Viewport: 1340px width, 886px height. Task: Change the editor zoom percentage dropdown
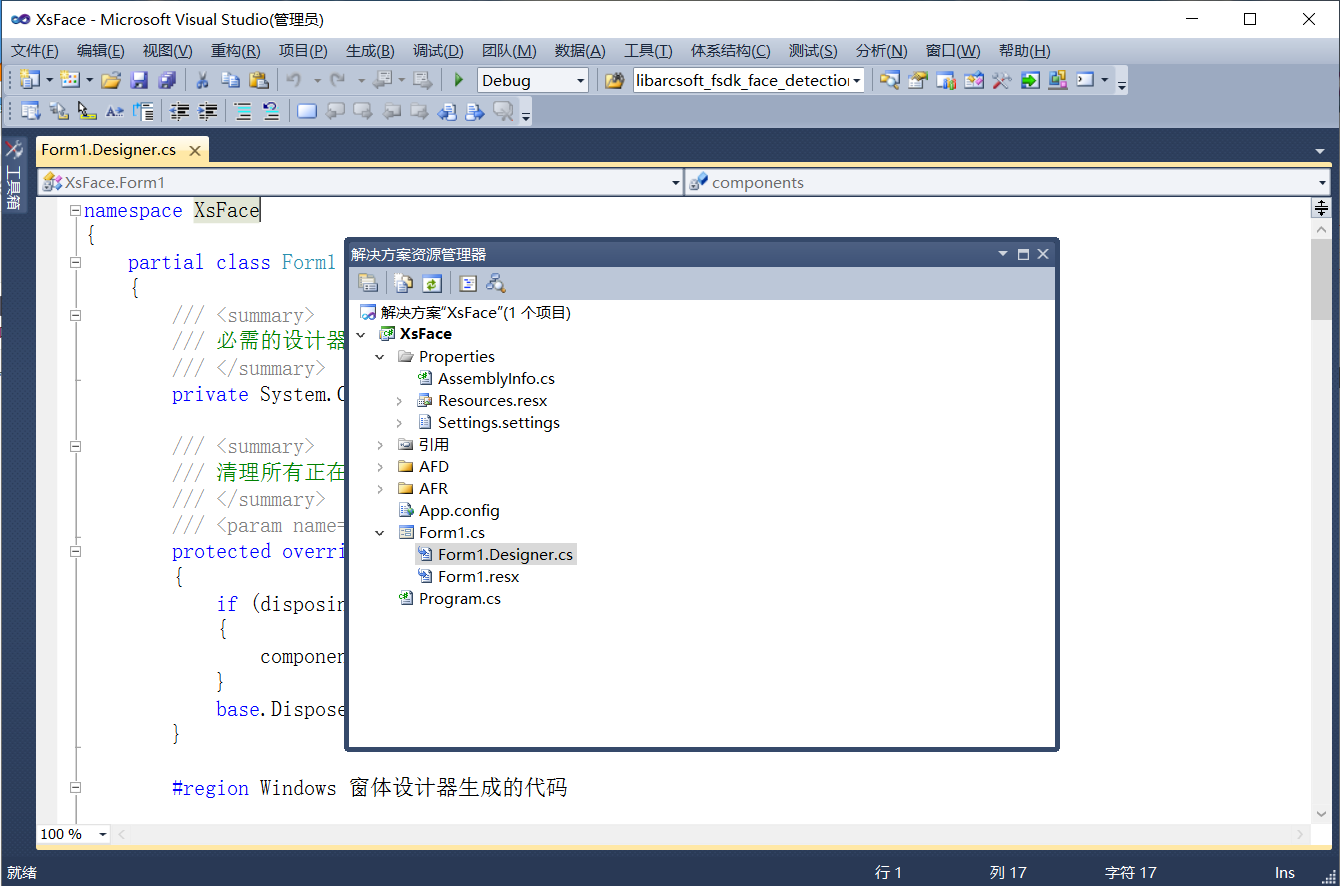point(103,833)
